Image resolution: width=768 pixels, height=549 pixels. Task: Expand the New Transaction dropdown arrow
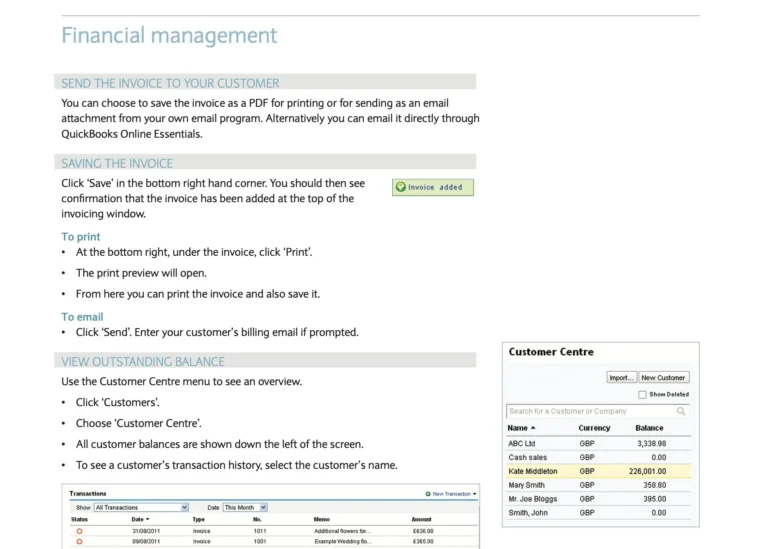click(x=476, y=494)
